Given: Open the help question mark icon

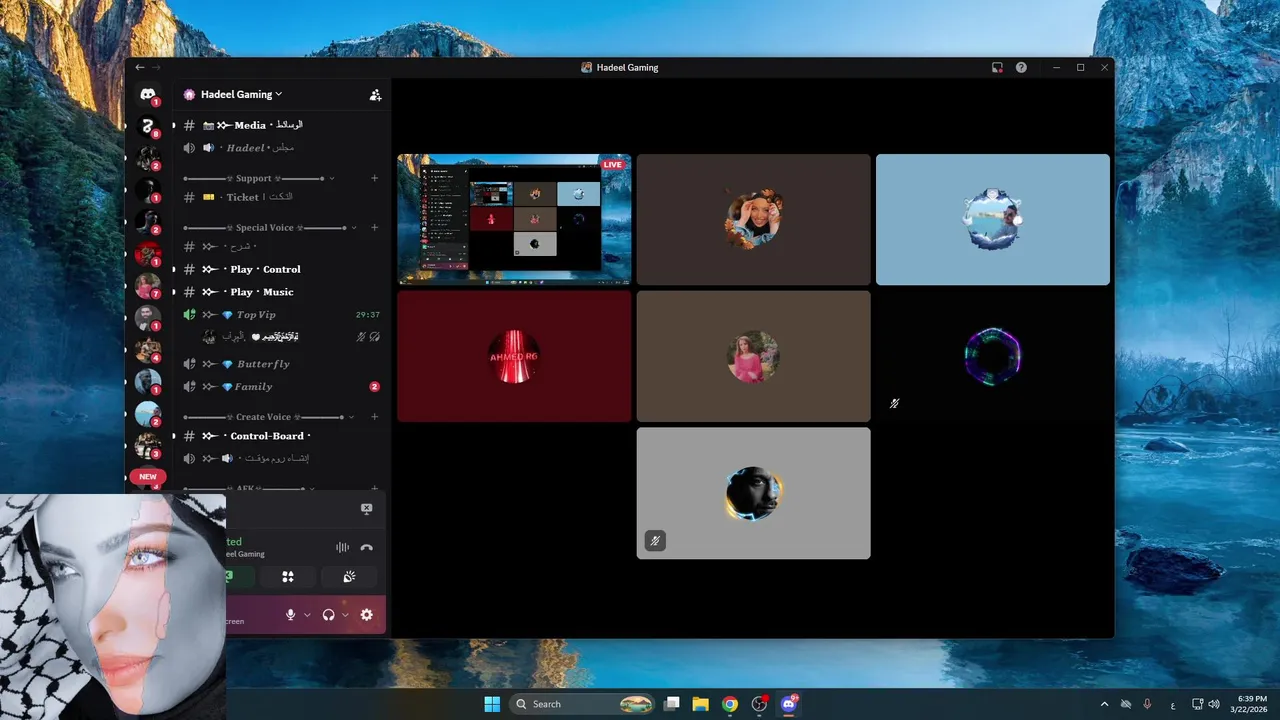Looking at the screenshot, I should (1021, 67).
